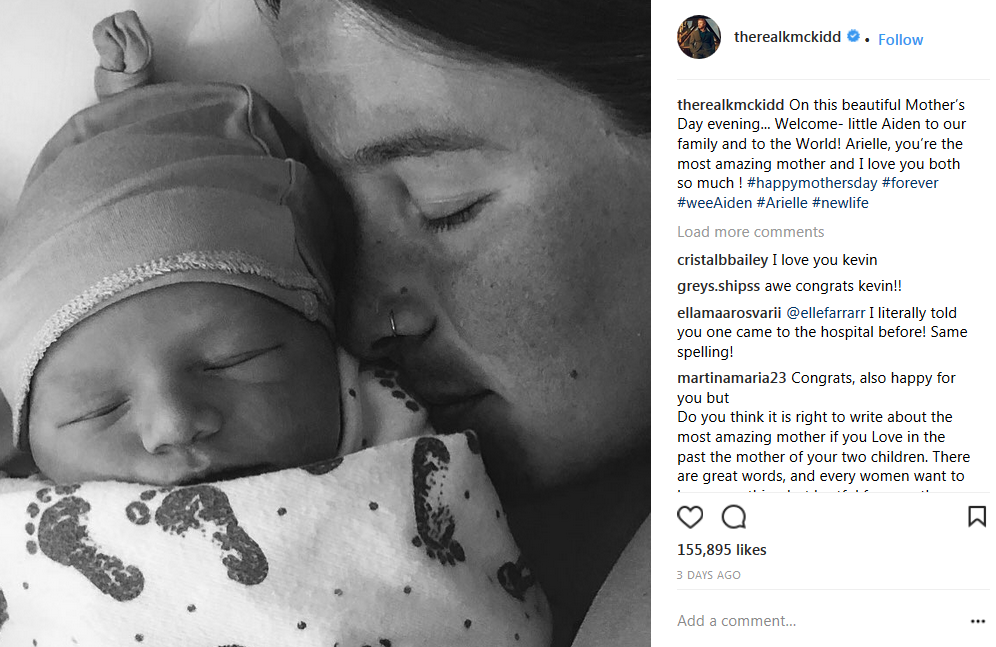Open the three-dot more options menu
Image resolution: width=996 pixels, height=647 pixels.
click(x=978, y=621)
